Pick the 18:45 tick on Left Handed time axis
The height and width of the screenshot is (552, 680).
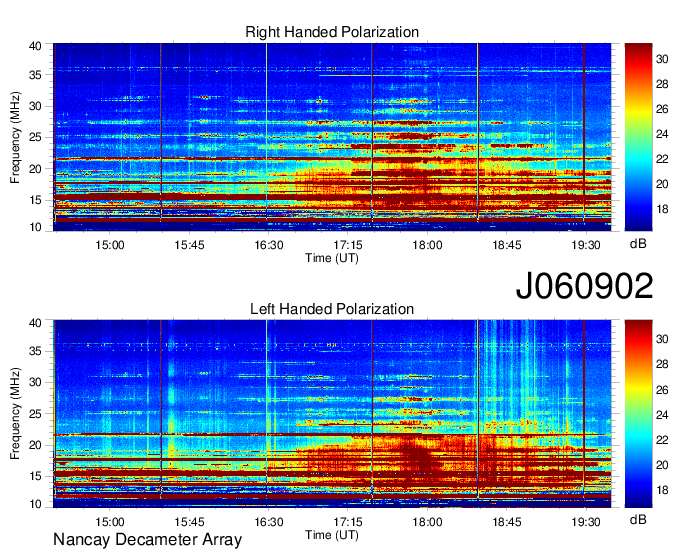[507, 522]
